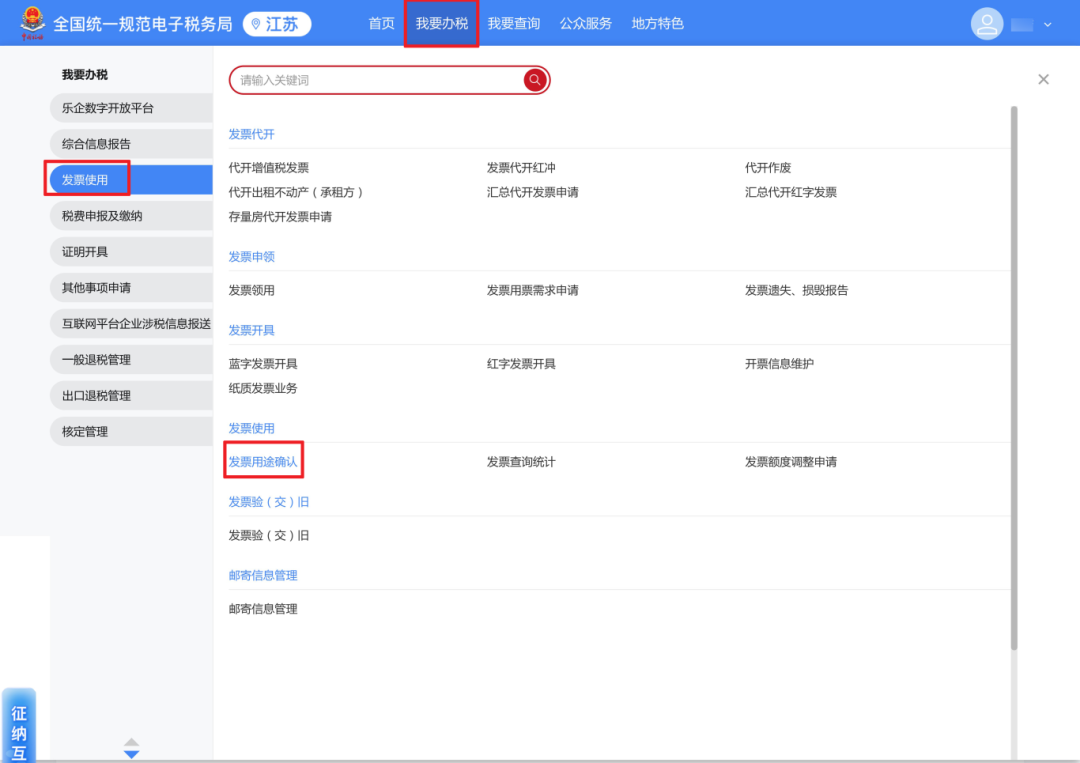Click the blue 发票使用 section heading
1080x763 pixels.
pyautogui.click(x=251, y=428)
